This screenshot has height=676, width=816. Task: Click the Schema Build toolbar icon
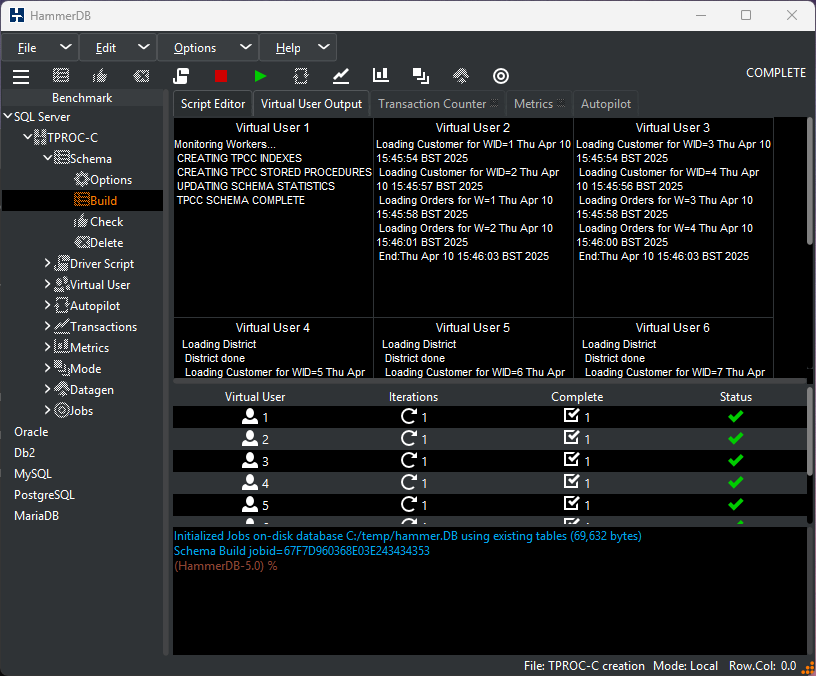(61, 76)
